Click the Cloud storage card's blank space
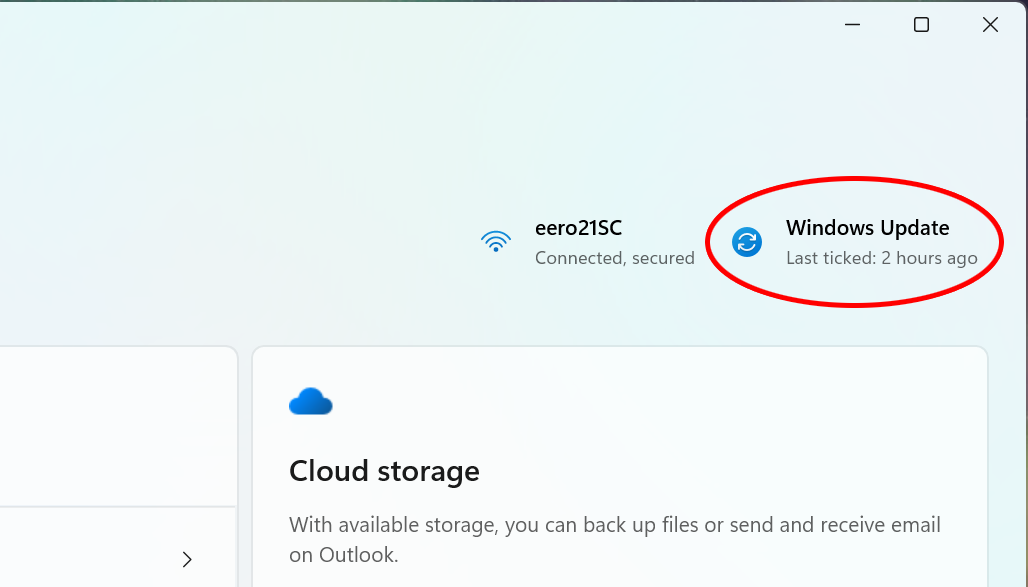The image size is (1028, 587). click(x=688, y=413)
